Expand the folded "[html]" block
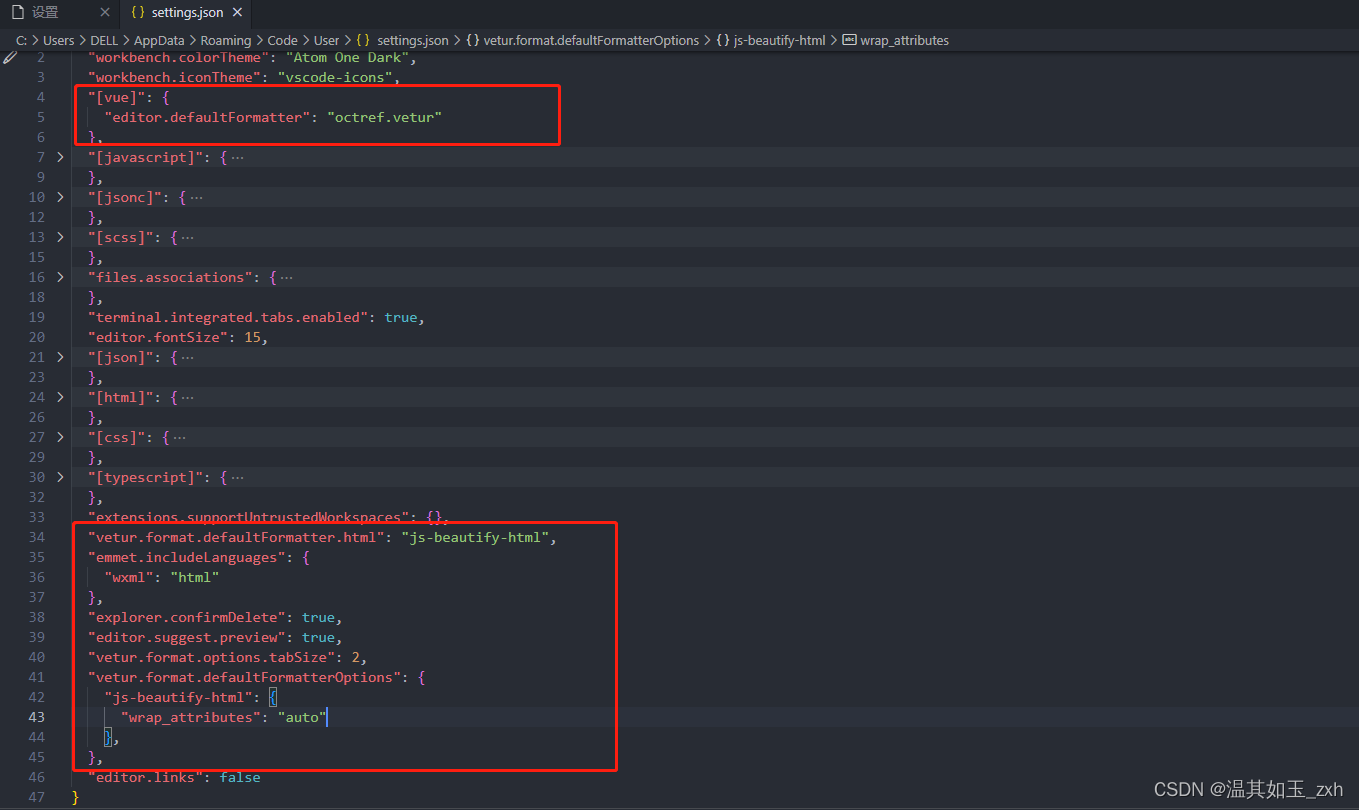Viewport: 1359px width, 810px height. coord(60,397)
